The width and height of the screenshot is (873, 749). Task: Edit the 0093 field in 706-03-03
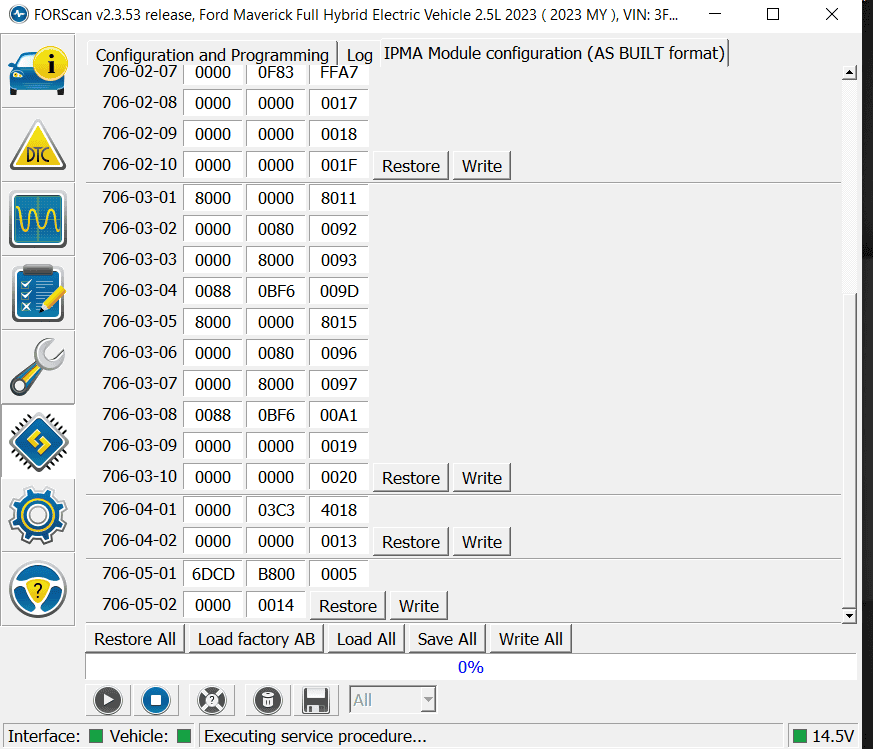click(x=339, y=260)
